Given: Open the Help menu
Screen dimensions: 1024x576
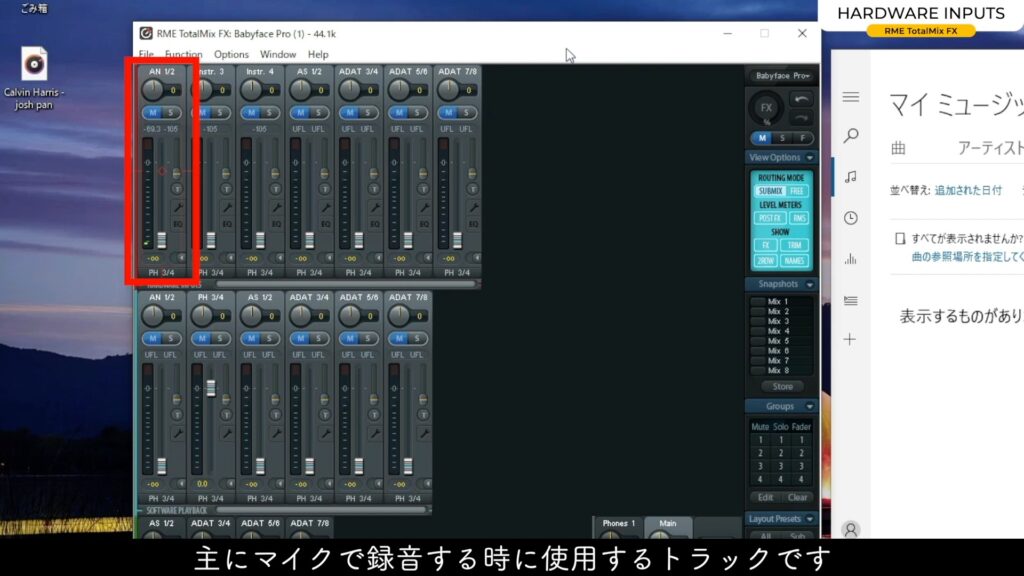Looking at the screenshot, I should pos(318,54).
